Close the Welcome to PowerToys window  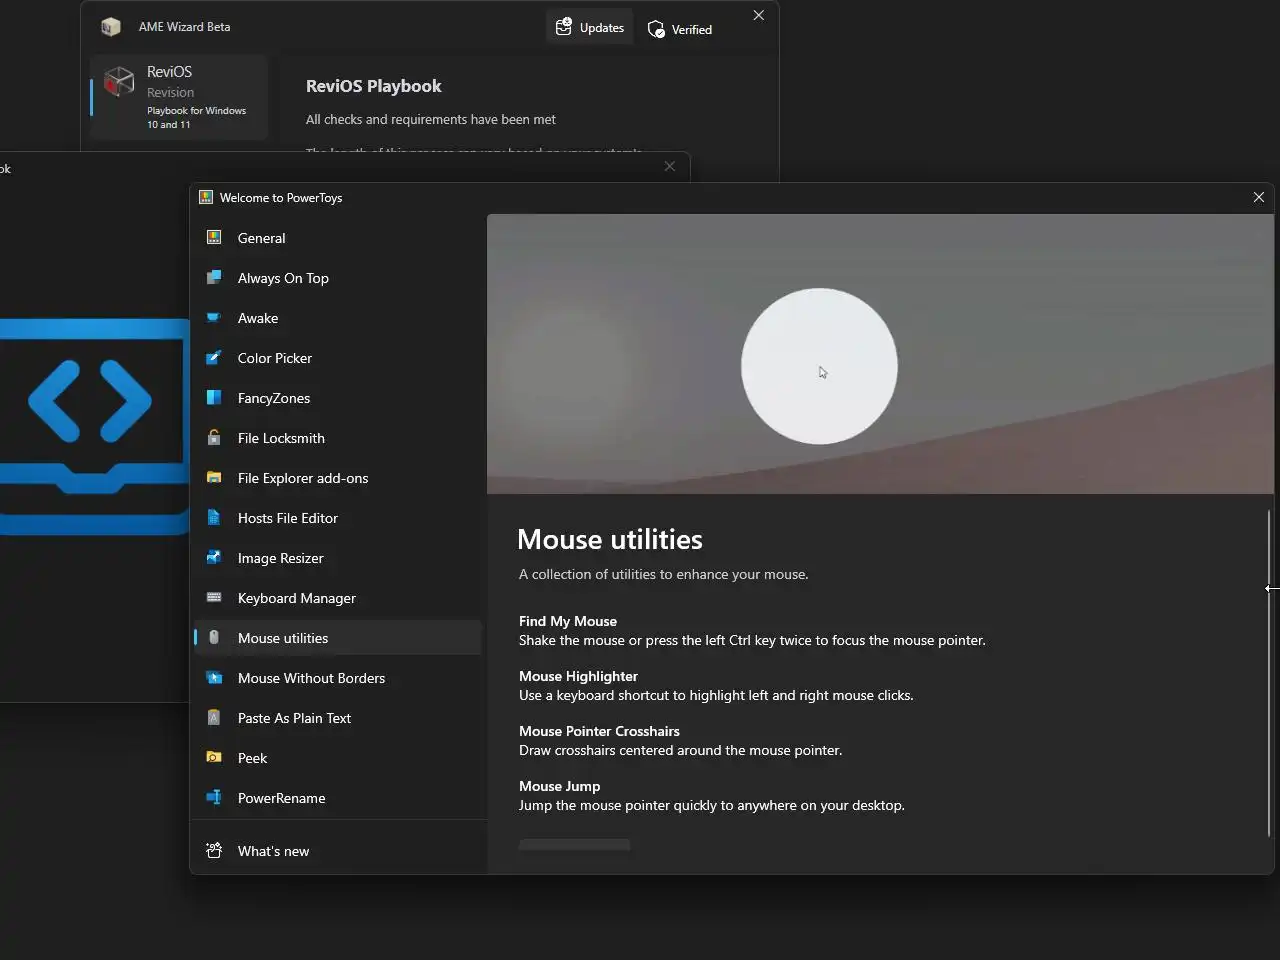point(1259,197)
